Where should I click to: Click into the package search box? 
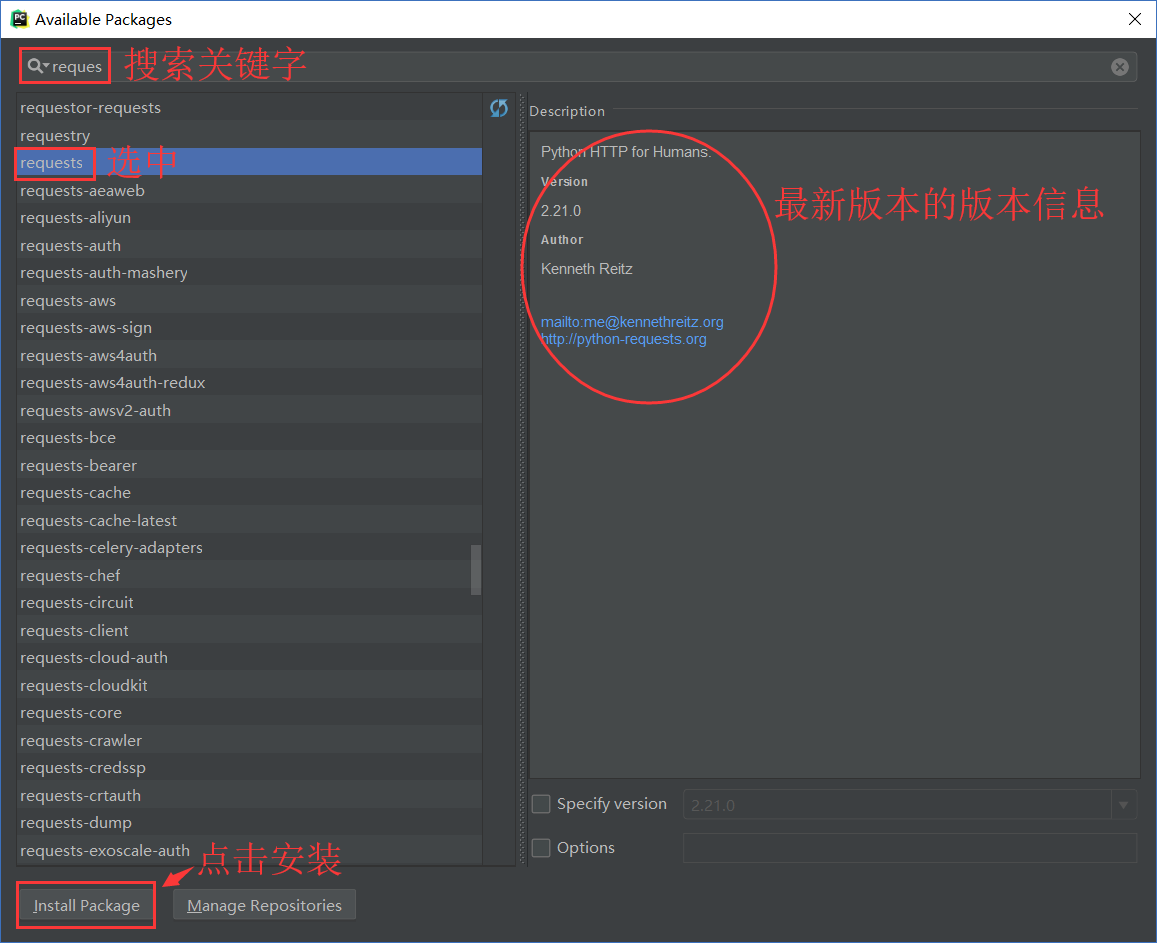[x=600, y=67]
